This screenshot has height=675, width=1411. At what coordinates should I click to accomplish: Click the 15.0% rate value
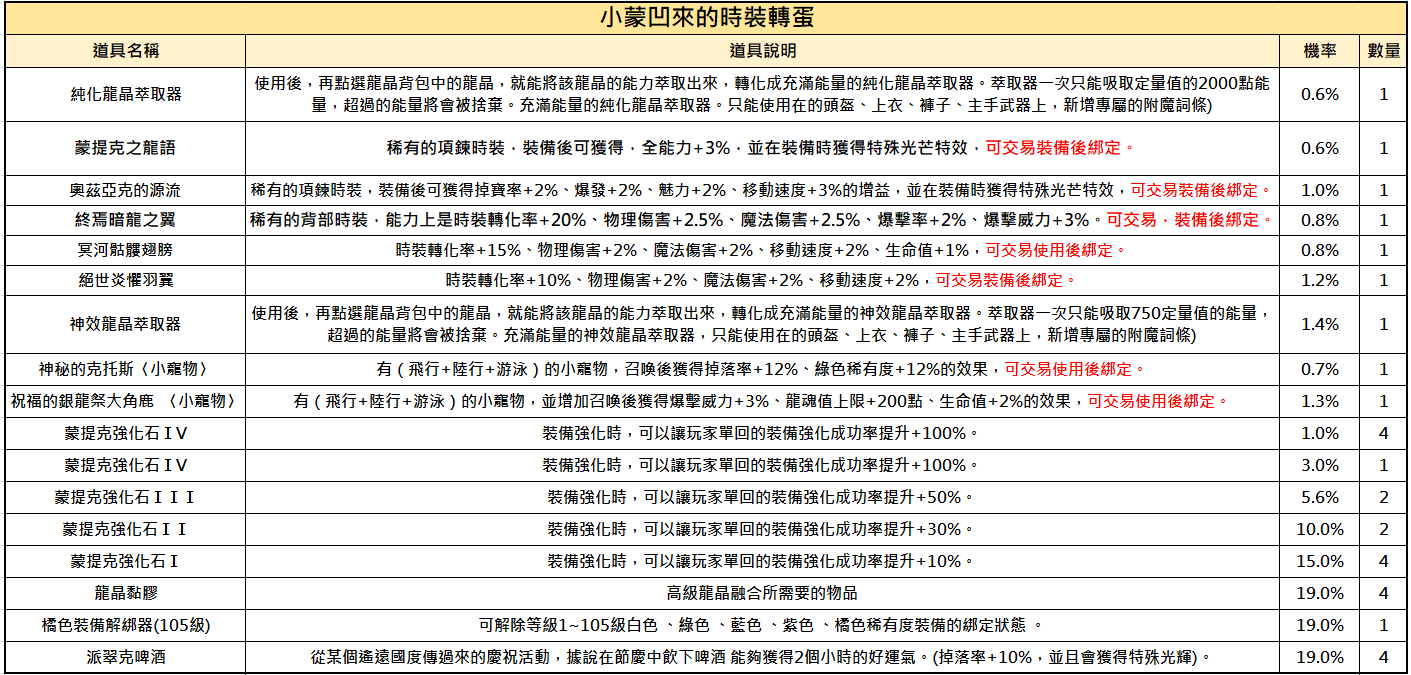click(1319, 561)
